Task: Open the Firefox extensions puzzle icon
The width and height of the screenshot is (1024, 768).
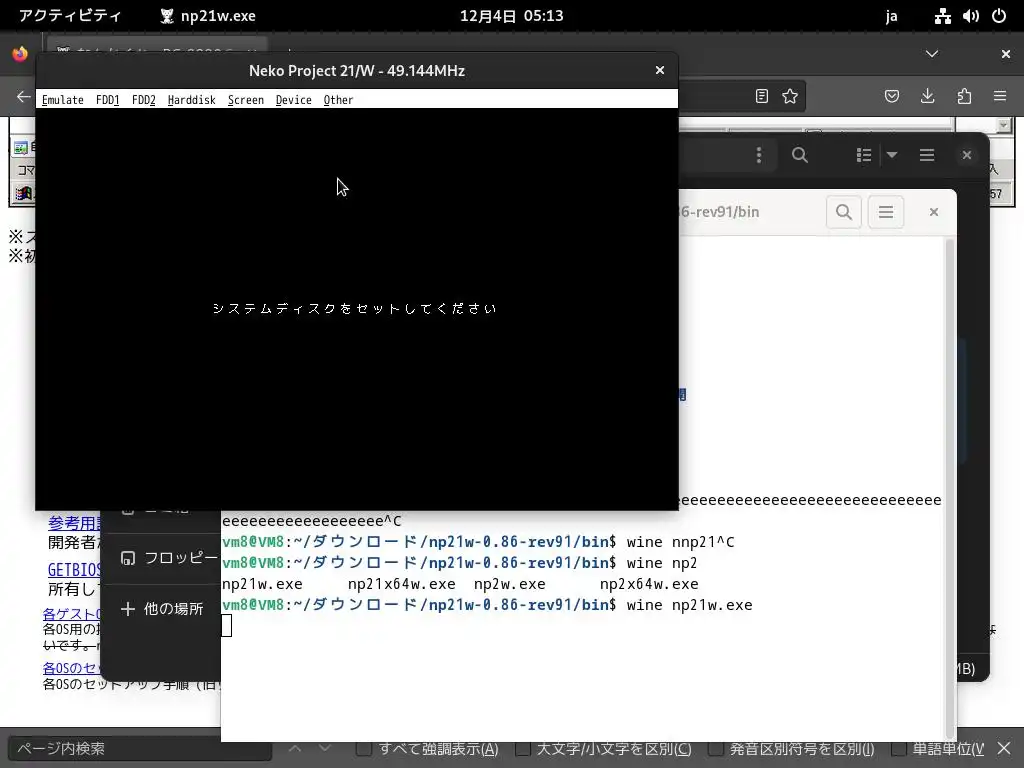Action: coord(964,96)
